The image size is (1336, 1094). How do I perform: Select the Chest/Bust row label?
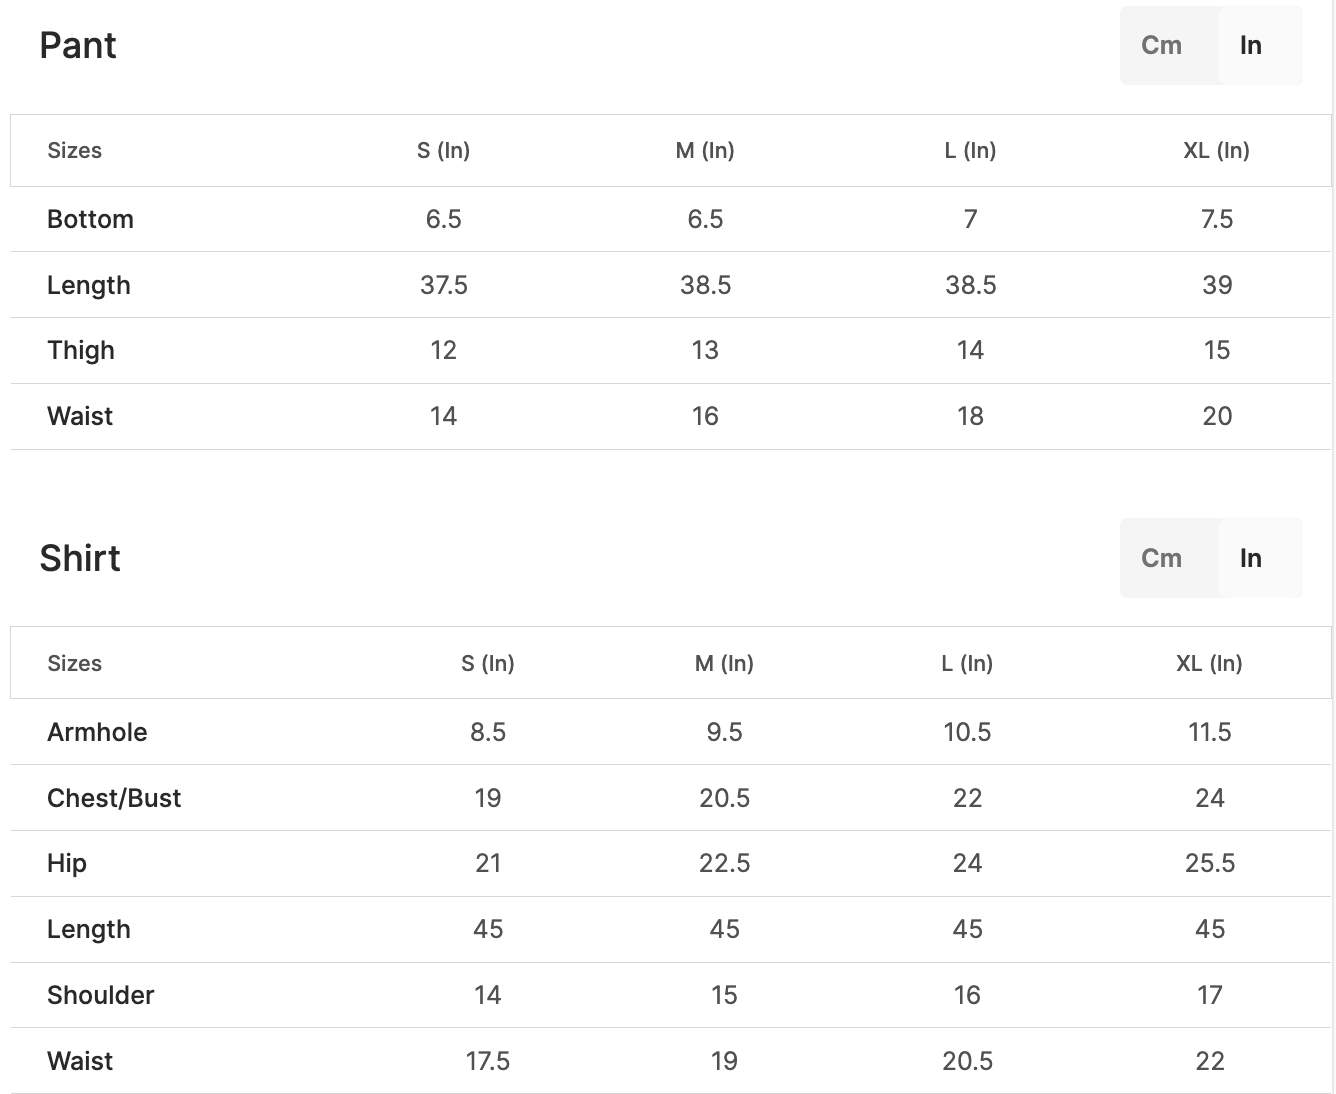tap(114, 798)
